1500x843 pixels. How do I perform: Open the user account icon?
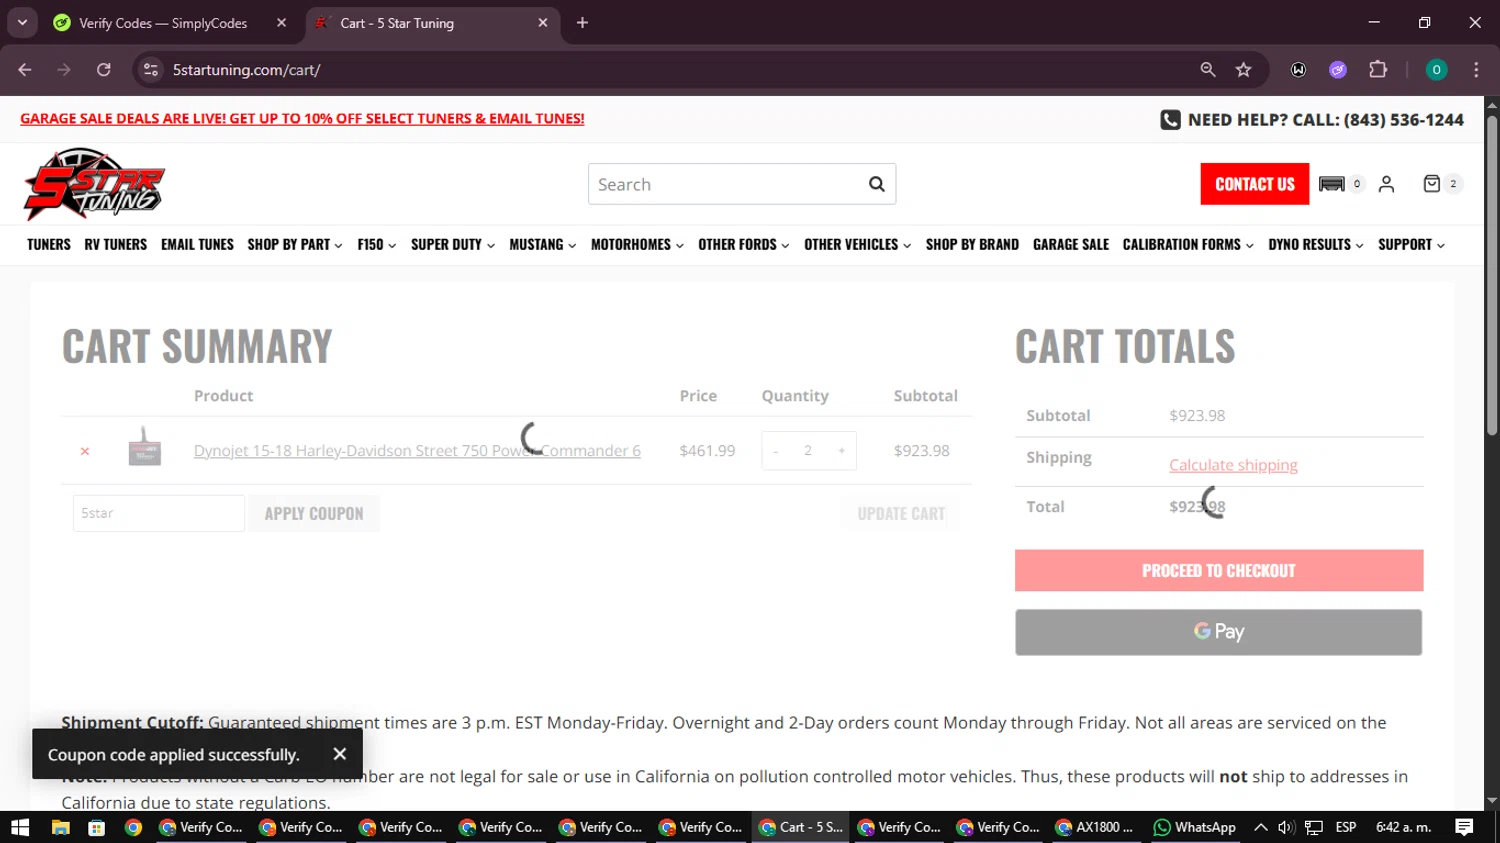coord(1386,184)
